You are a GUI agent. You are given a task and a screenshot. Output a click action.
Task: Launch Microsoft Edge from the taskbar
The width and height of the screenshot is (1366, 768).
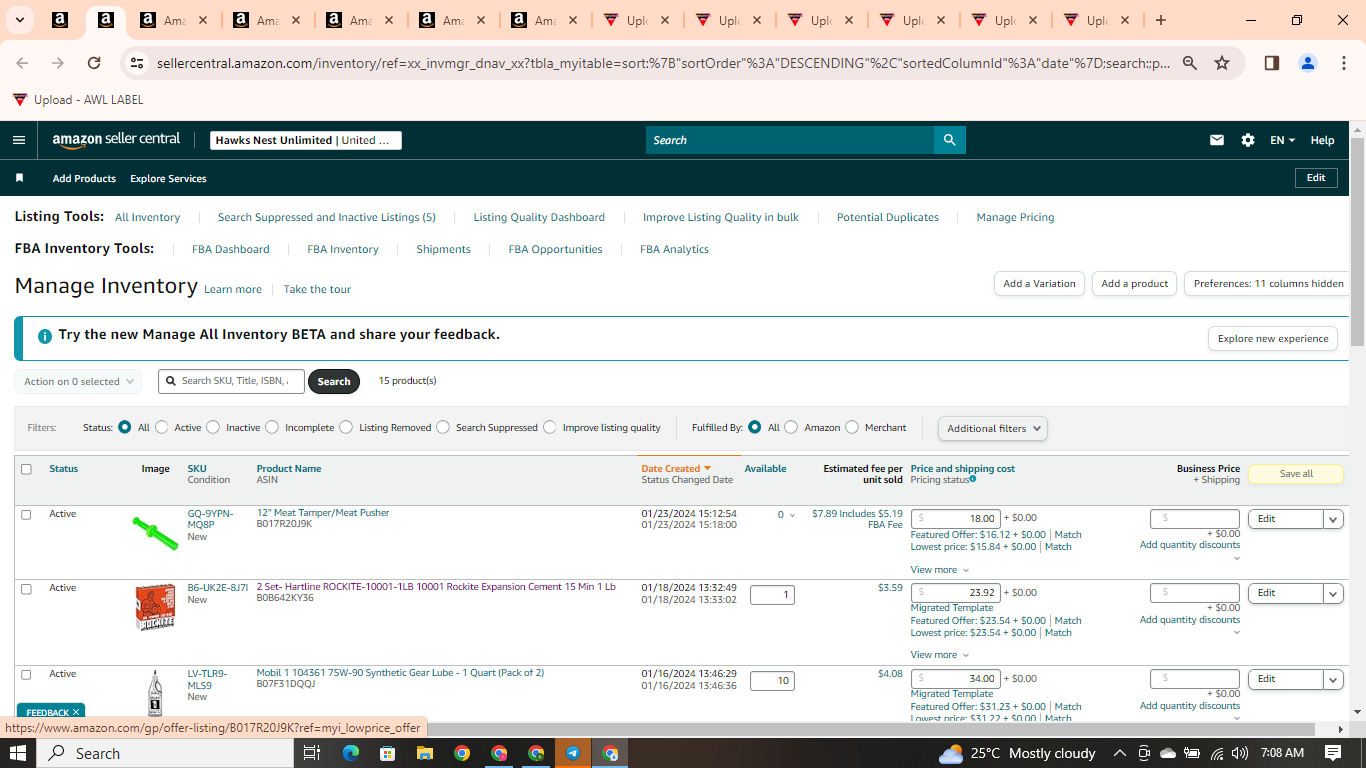pyautogui.click(x=350, y=753)
